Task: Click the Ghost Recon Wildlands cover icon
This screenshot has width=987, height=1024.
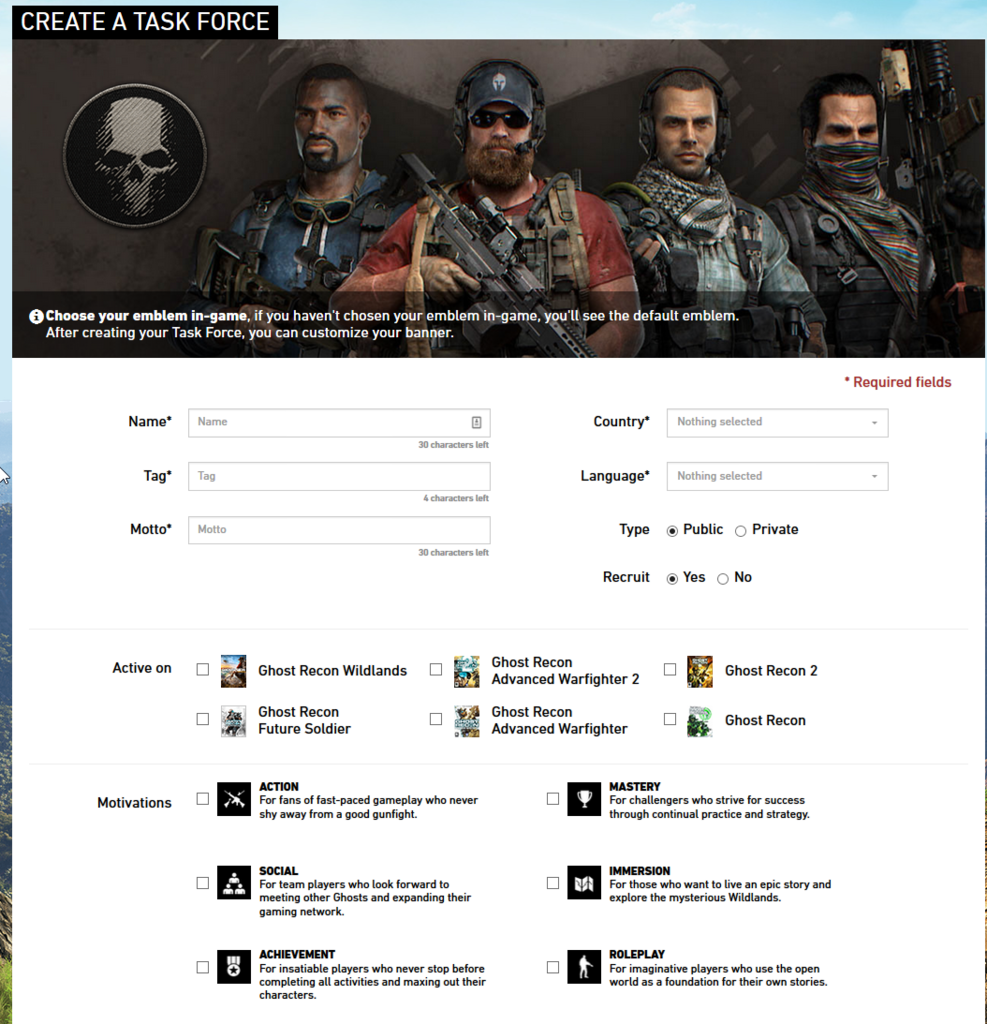Action: click(x=233, y=671)
